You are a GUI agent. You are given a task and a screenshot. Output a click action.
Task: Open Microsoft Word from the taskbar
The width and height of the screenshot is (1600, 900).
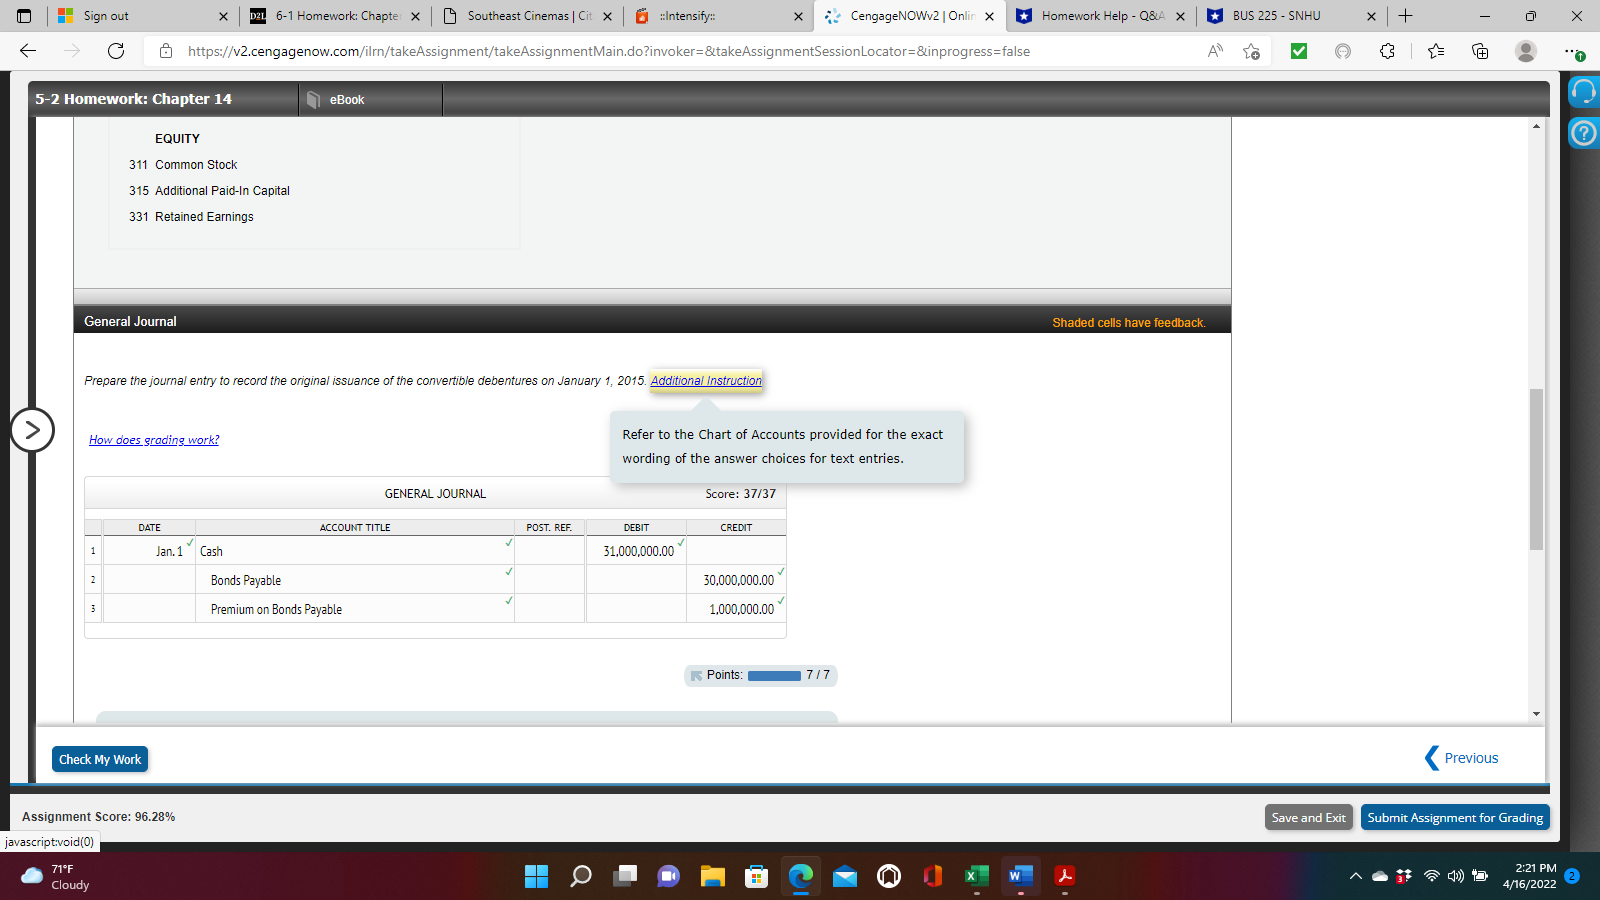pos(1020,876)
